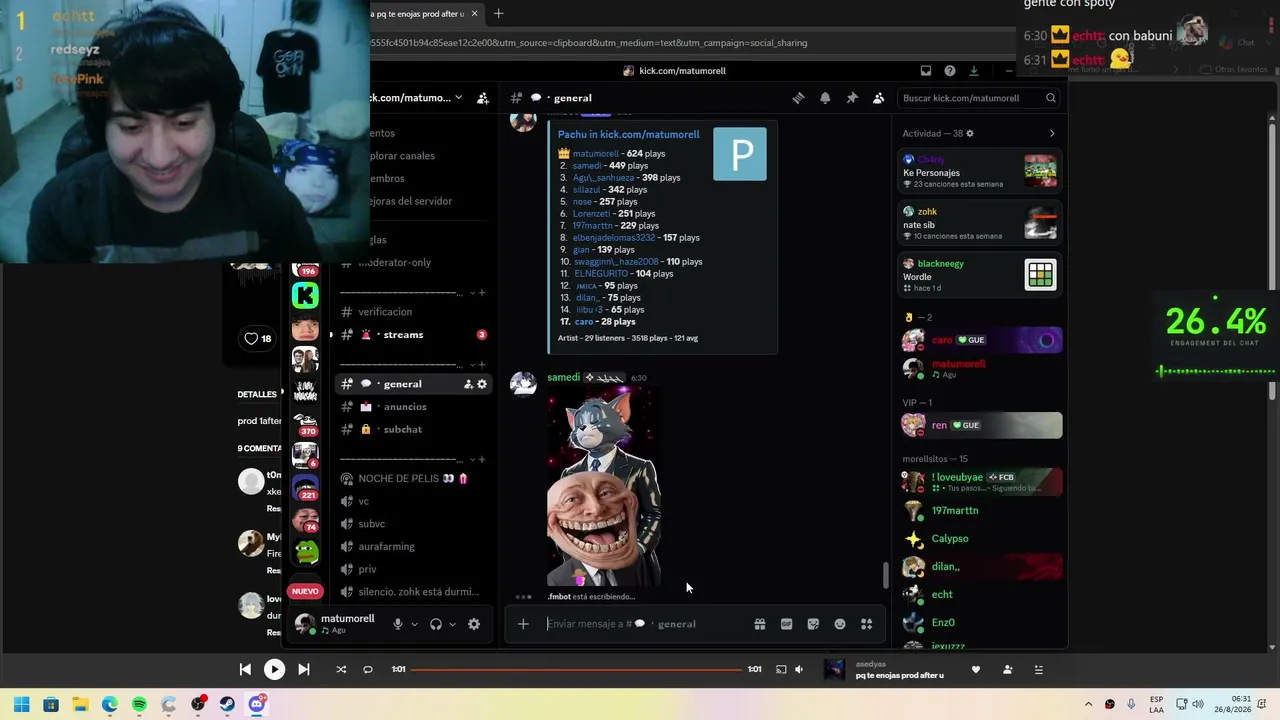Open settings gear for general channel
This screenshot has width=1280, height=720.
point(482,384)
